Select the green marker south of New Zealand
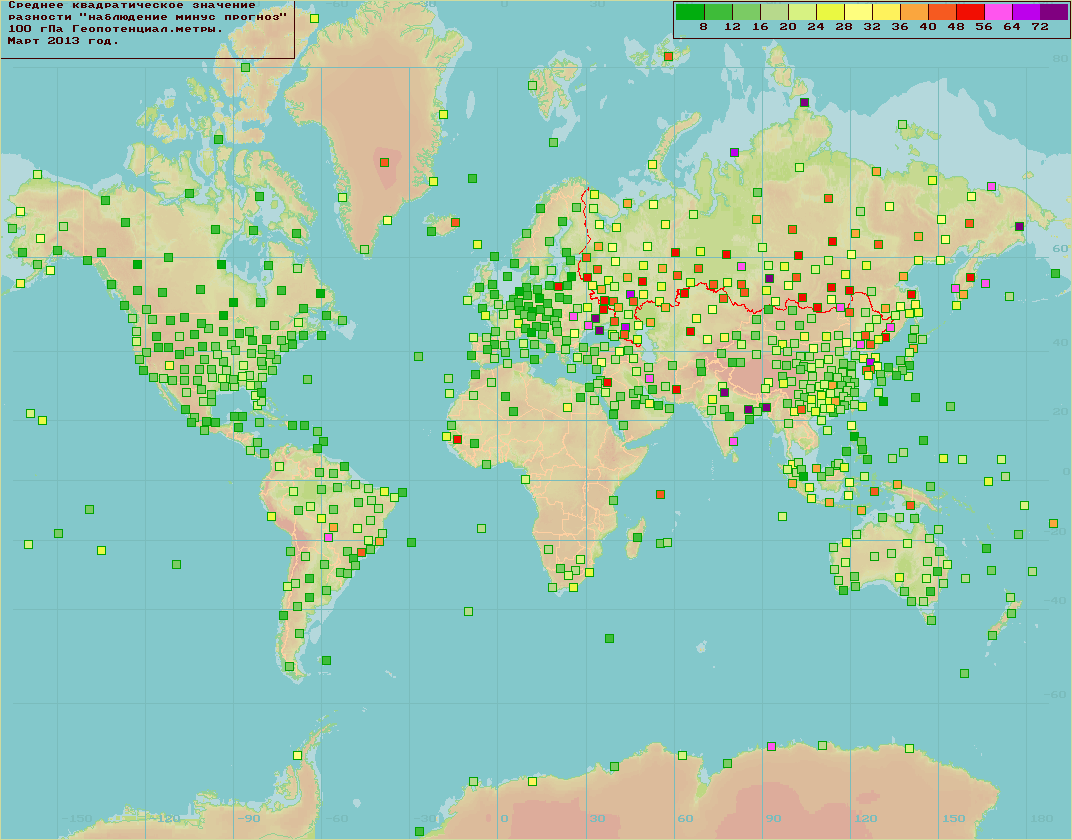Image resolution: width=1072 pixels, height=840 pixels. [x=965, y=673]
